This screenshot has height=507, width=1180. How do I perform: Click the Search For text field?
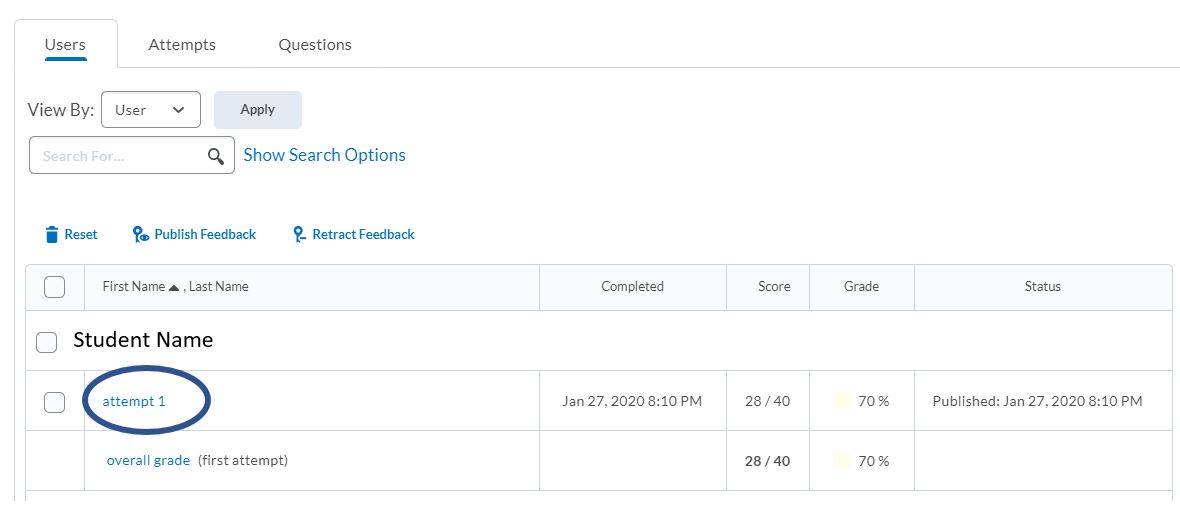pyautogui.click(x=120, y=156)
